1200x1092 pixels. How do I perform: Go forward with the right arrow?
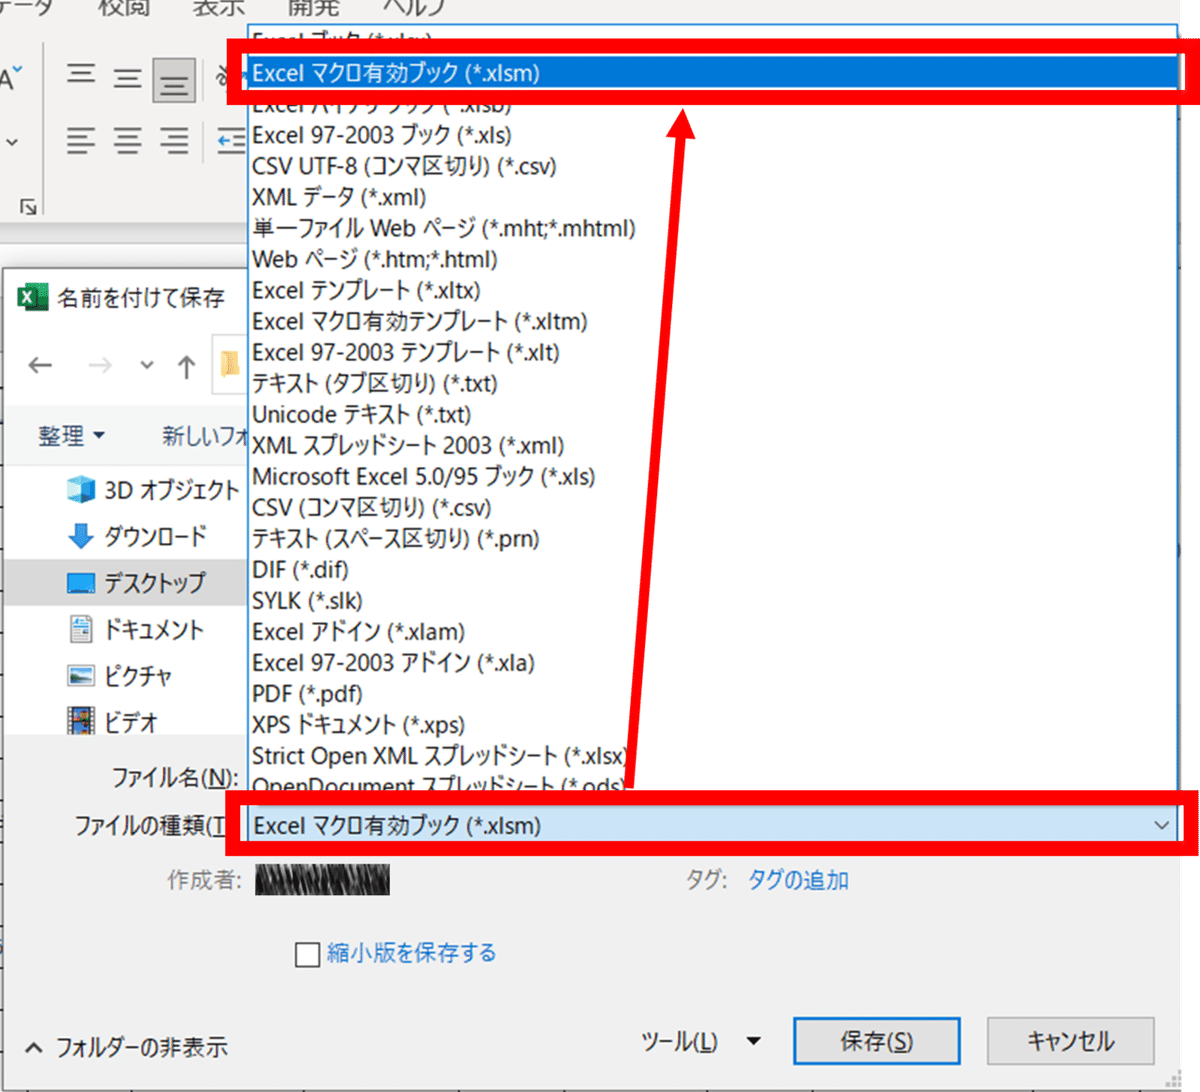[99, 365]
